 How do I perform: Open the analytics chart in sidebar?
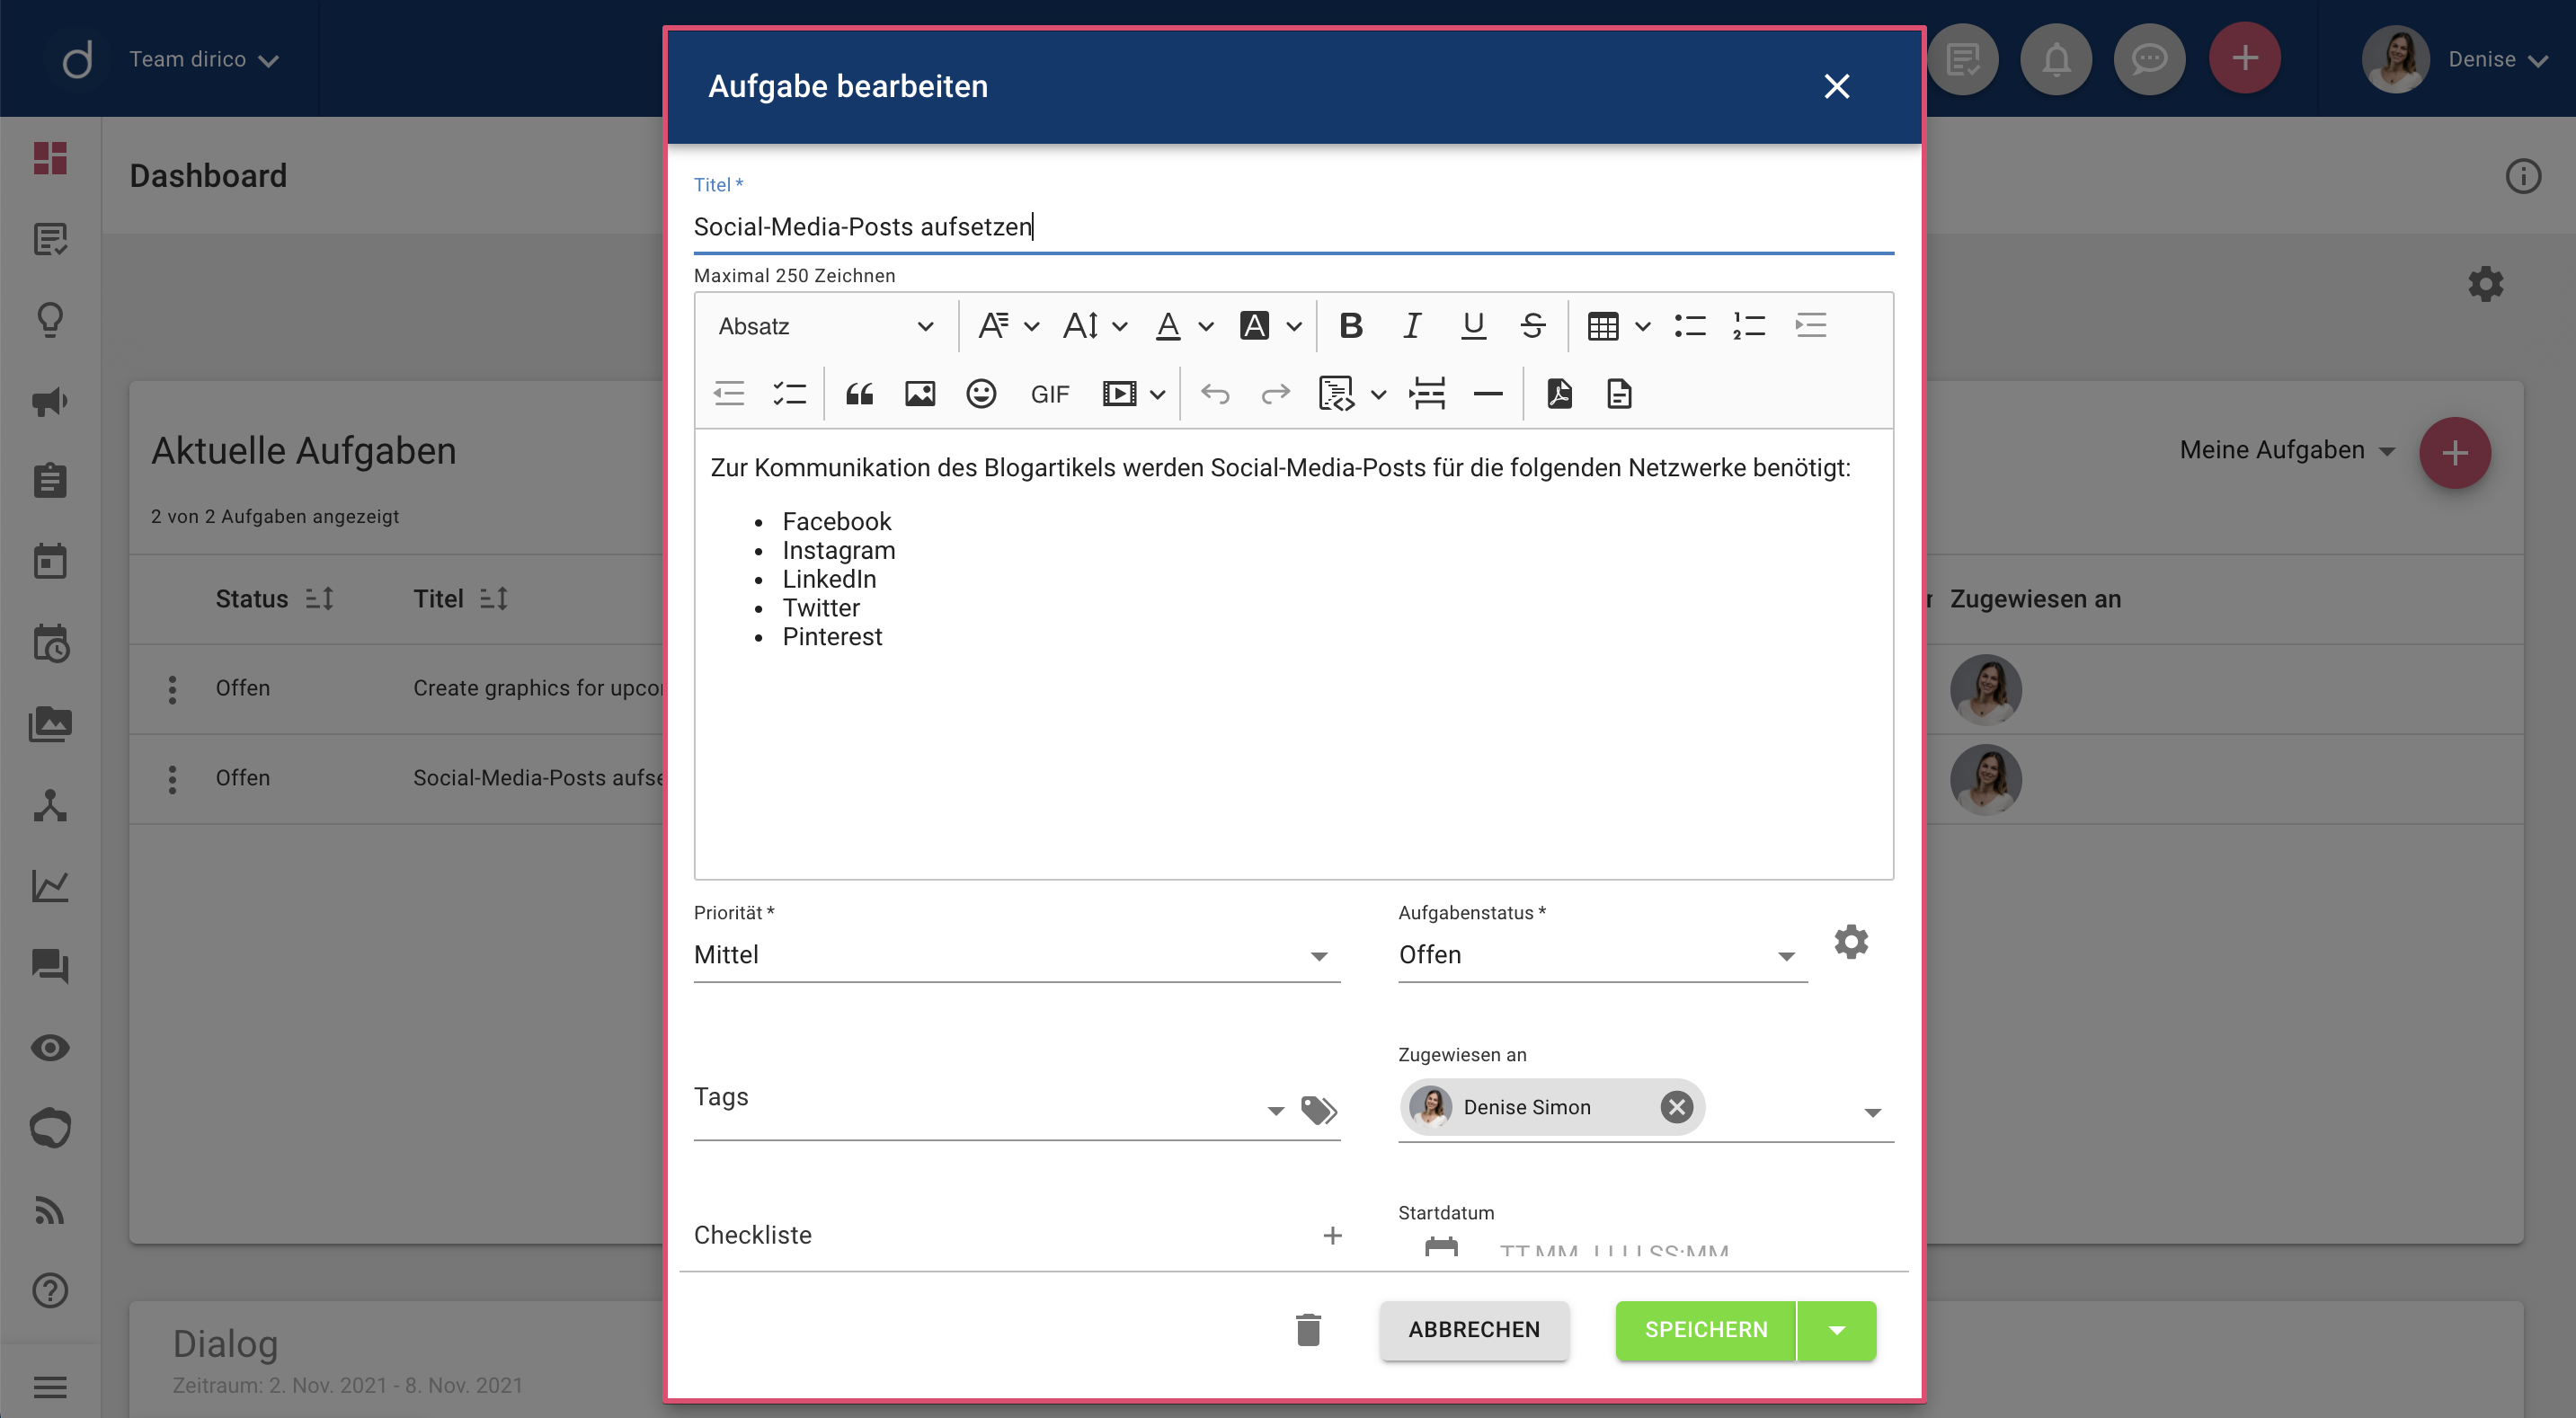coord(50,886)
